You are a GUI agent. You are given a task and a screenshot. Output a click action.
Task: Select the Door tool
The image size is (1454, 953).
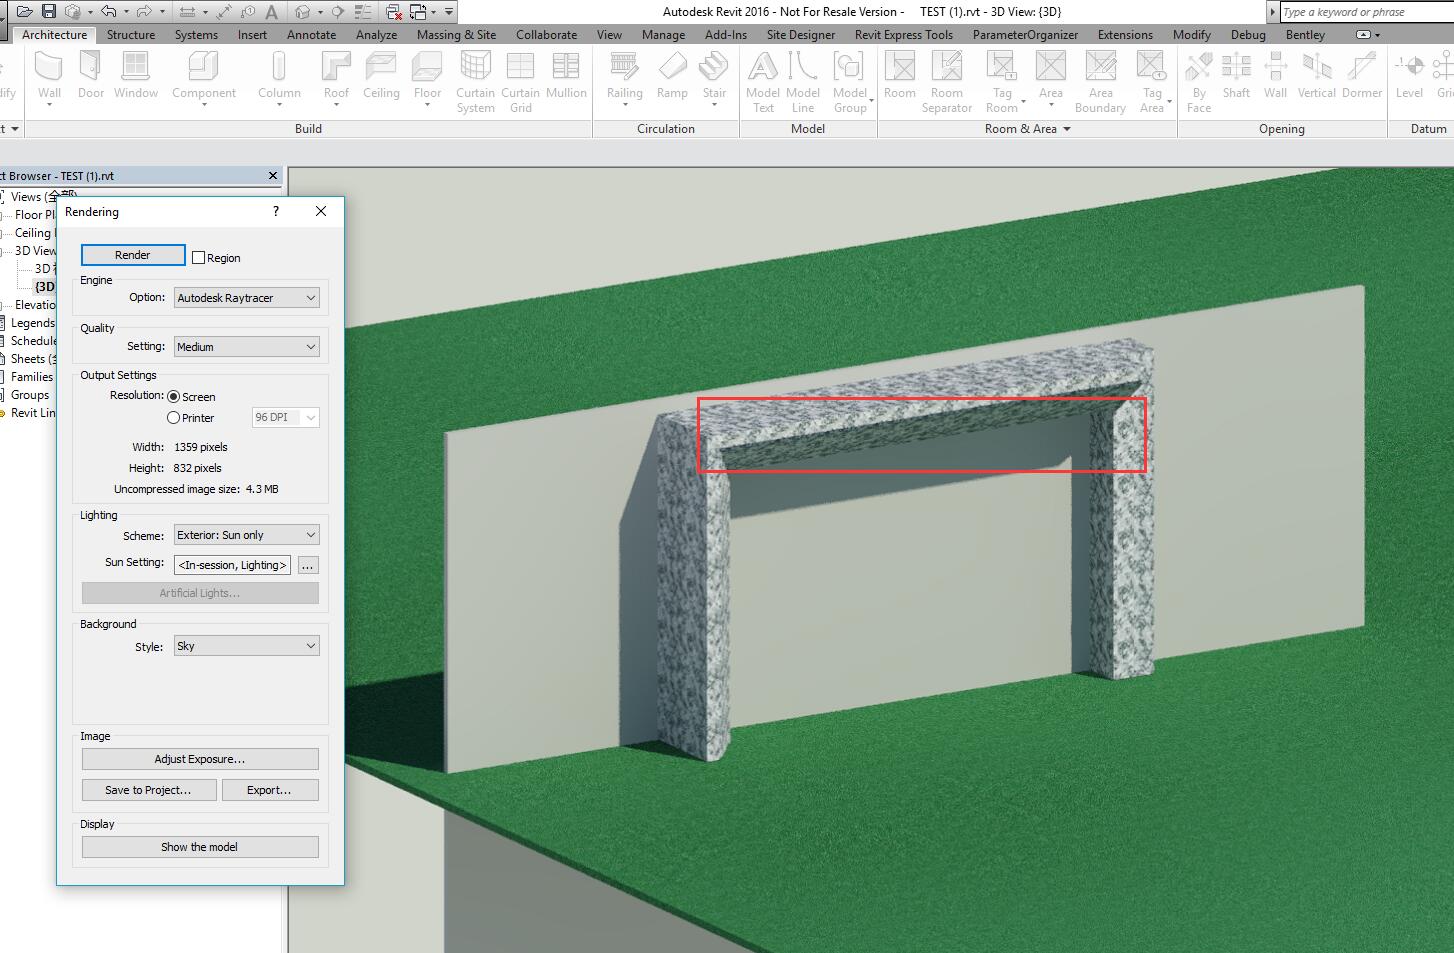(x=91, y=75)
